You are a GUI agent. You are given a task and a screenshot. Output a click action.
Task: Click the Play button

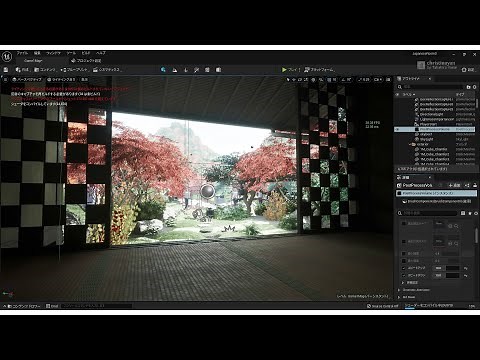(291, 70)
